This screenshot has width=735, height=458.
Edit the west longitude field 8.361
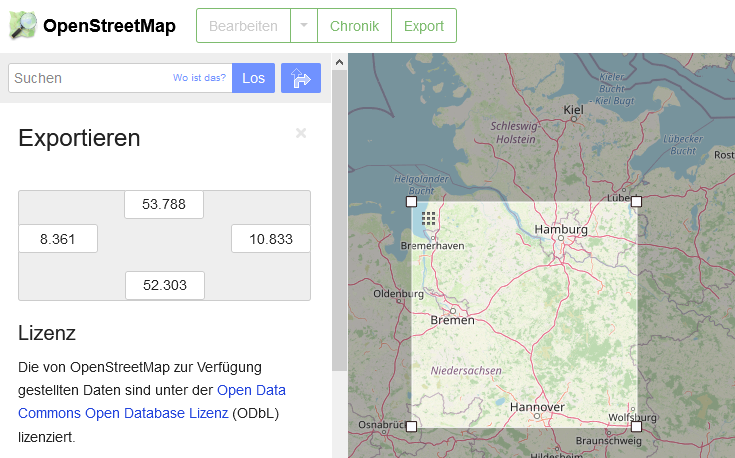[x=58, y=239]
